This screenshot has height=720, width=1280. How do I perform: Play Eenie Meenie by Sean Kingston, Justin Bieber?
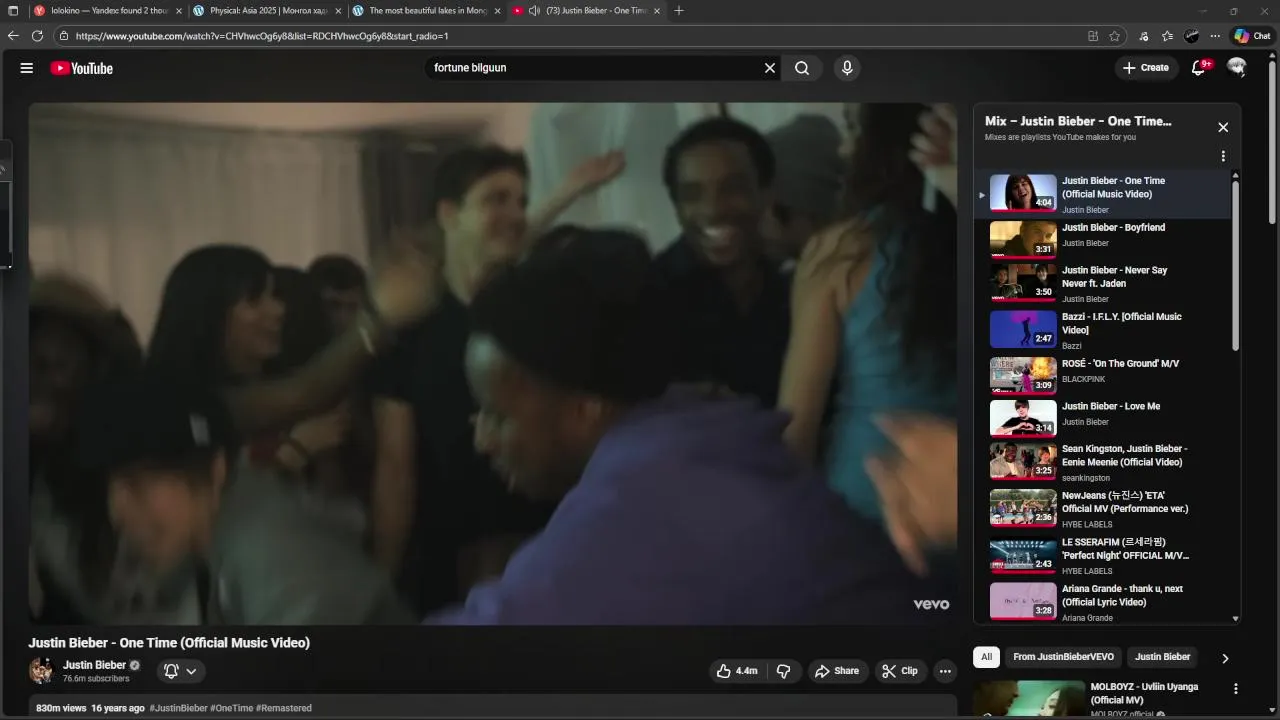1103,462
